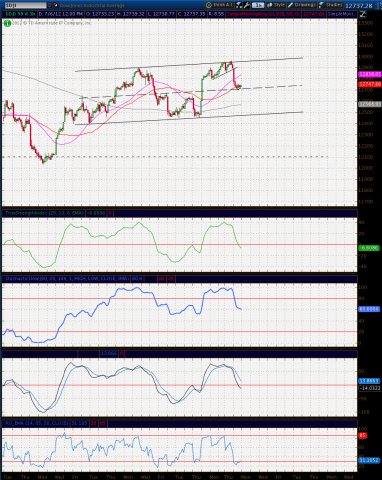382x480 pixels.
Task: Click the green -6.6096 axis value bubble
Action: 369,248
